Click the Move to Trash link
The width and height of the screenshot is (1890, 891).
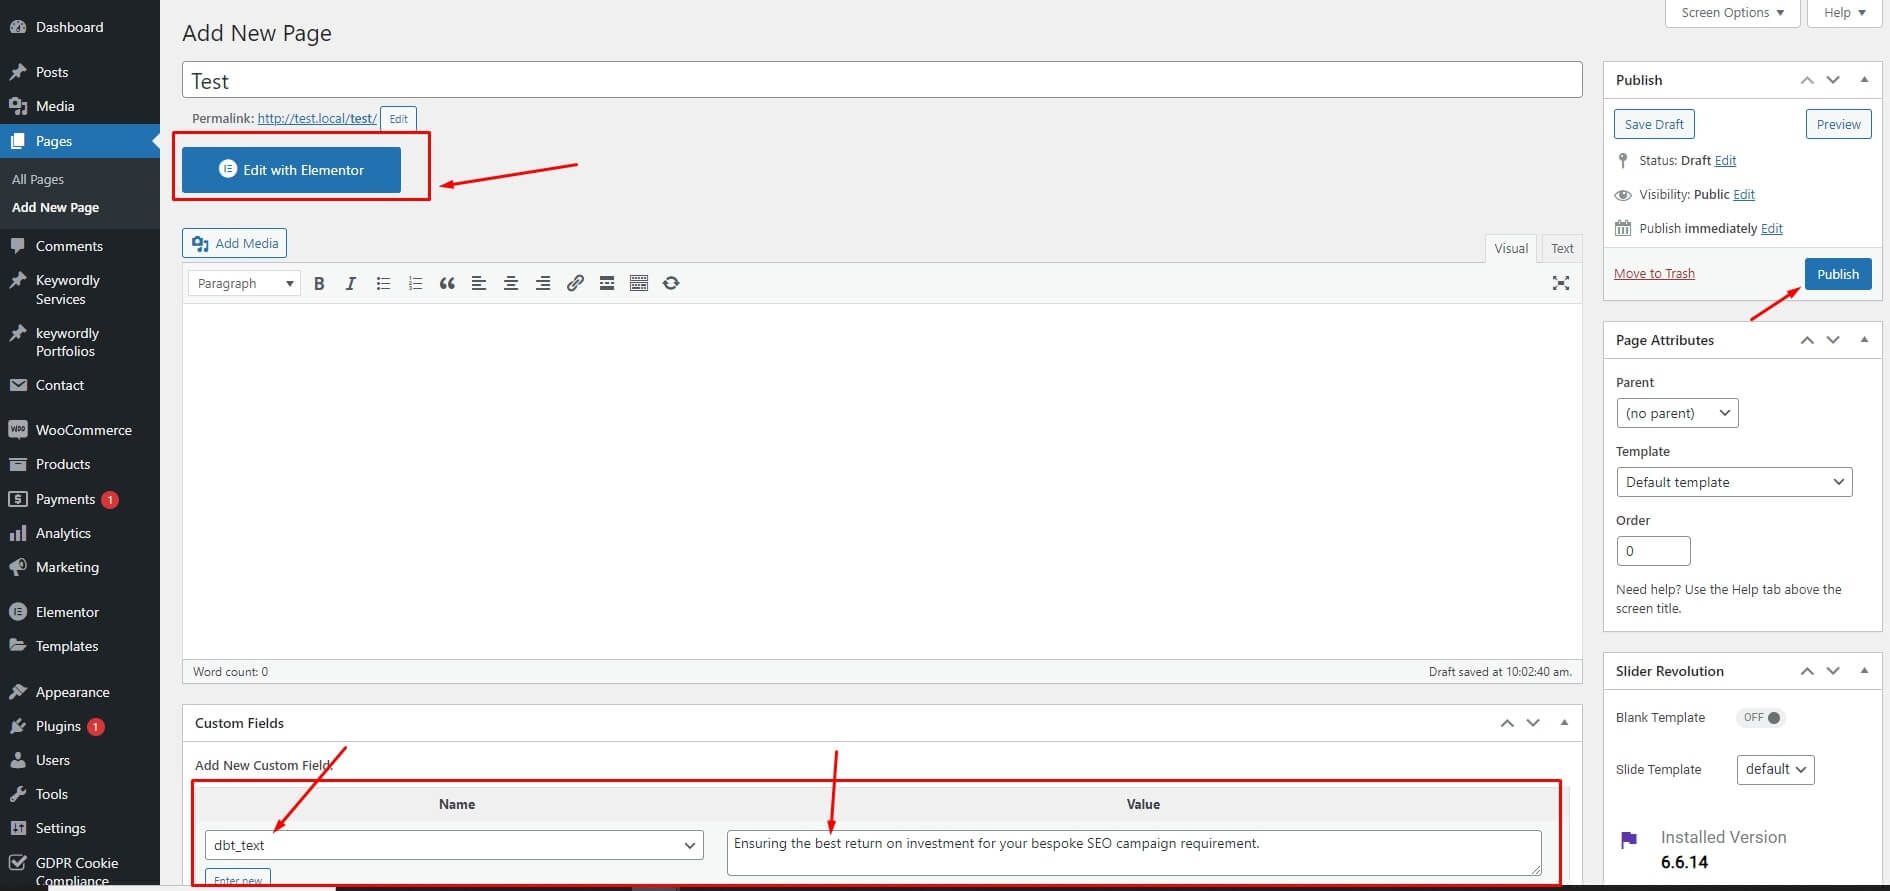coord(1654,274)
